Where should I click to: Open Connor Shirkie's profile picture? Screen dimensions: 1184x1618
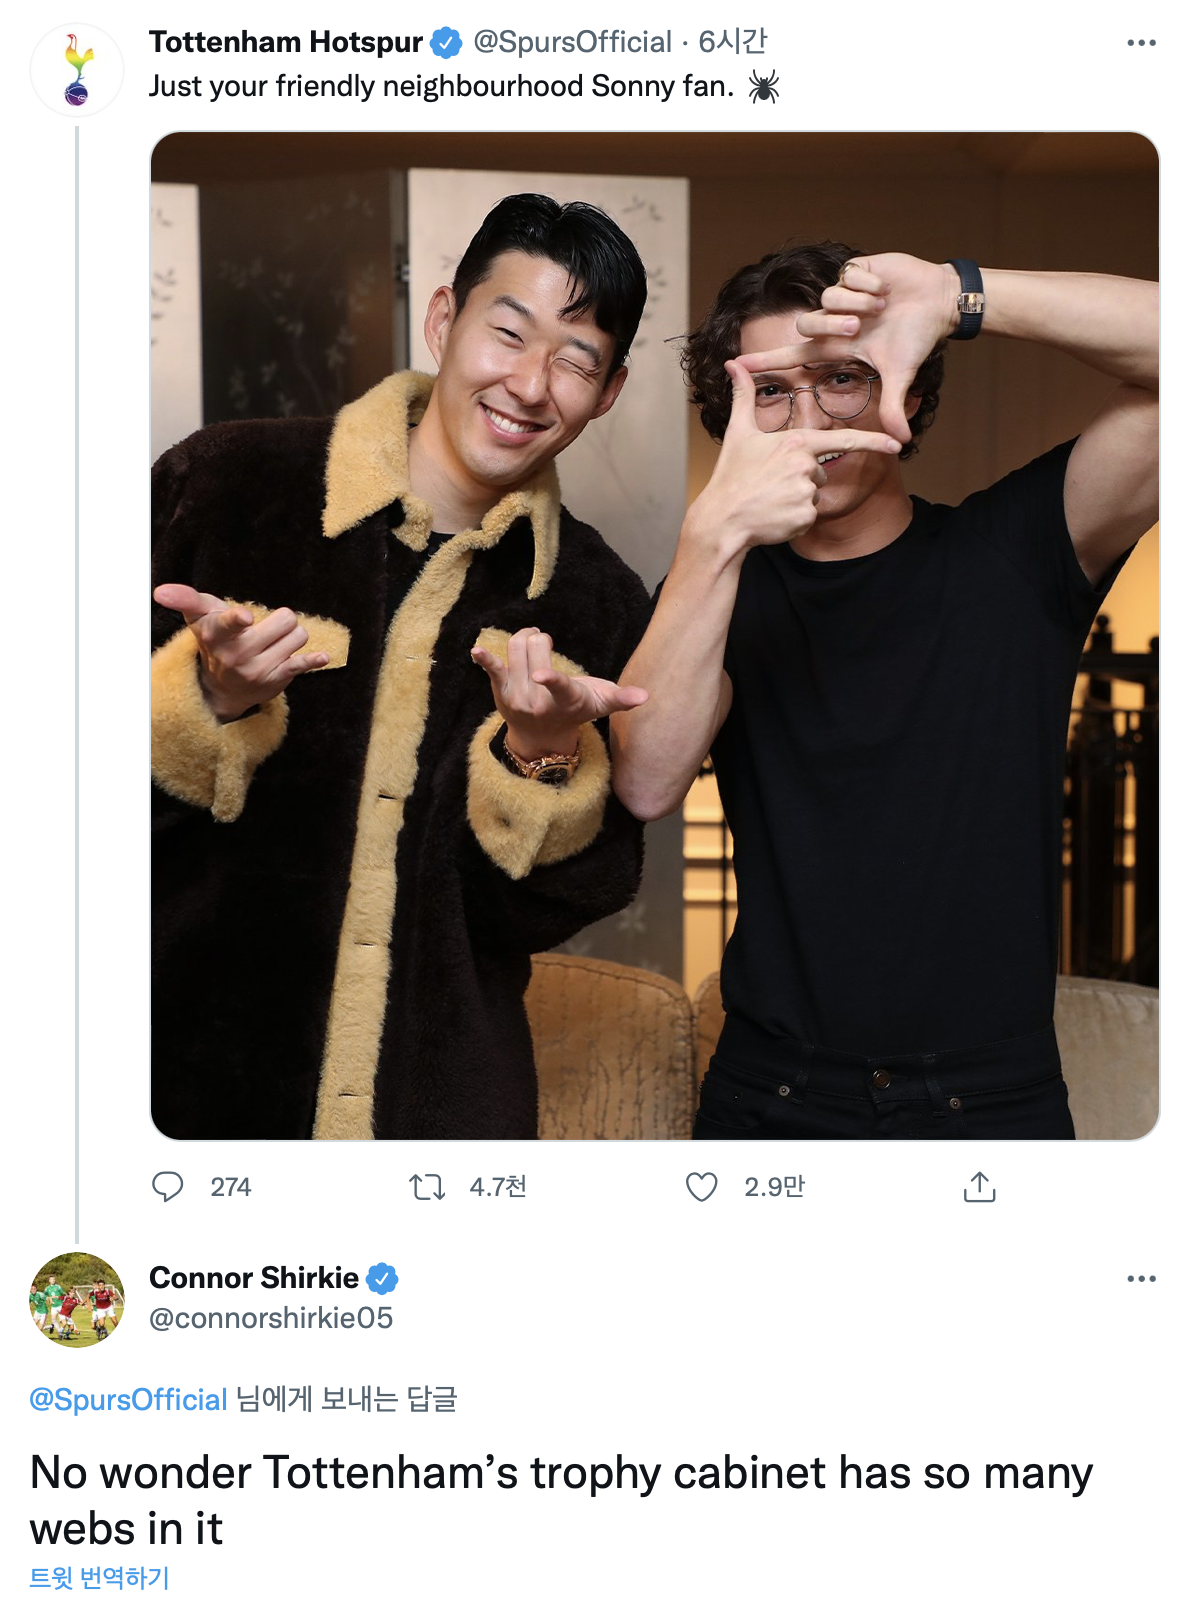tap(77, 1299)
